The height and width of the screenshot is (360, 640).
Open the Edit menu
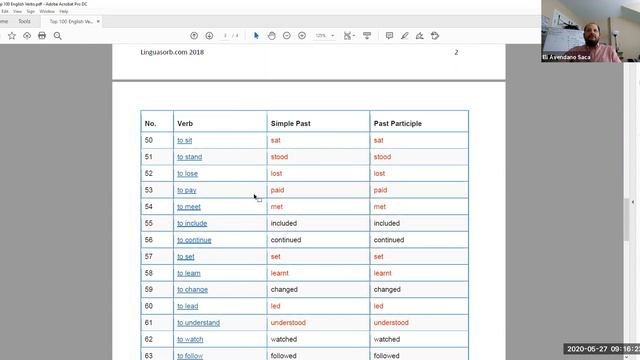tap(4, 11)
